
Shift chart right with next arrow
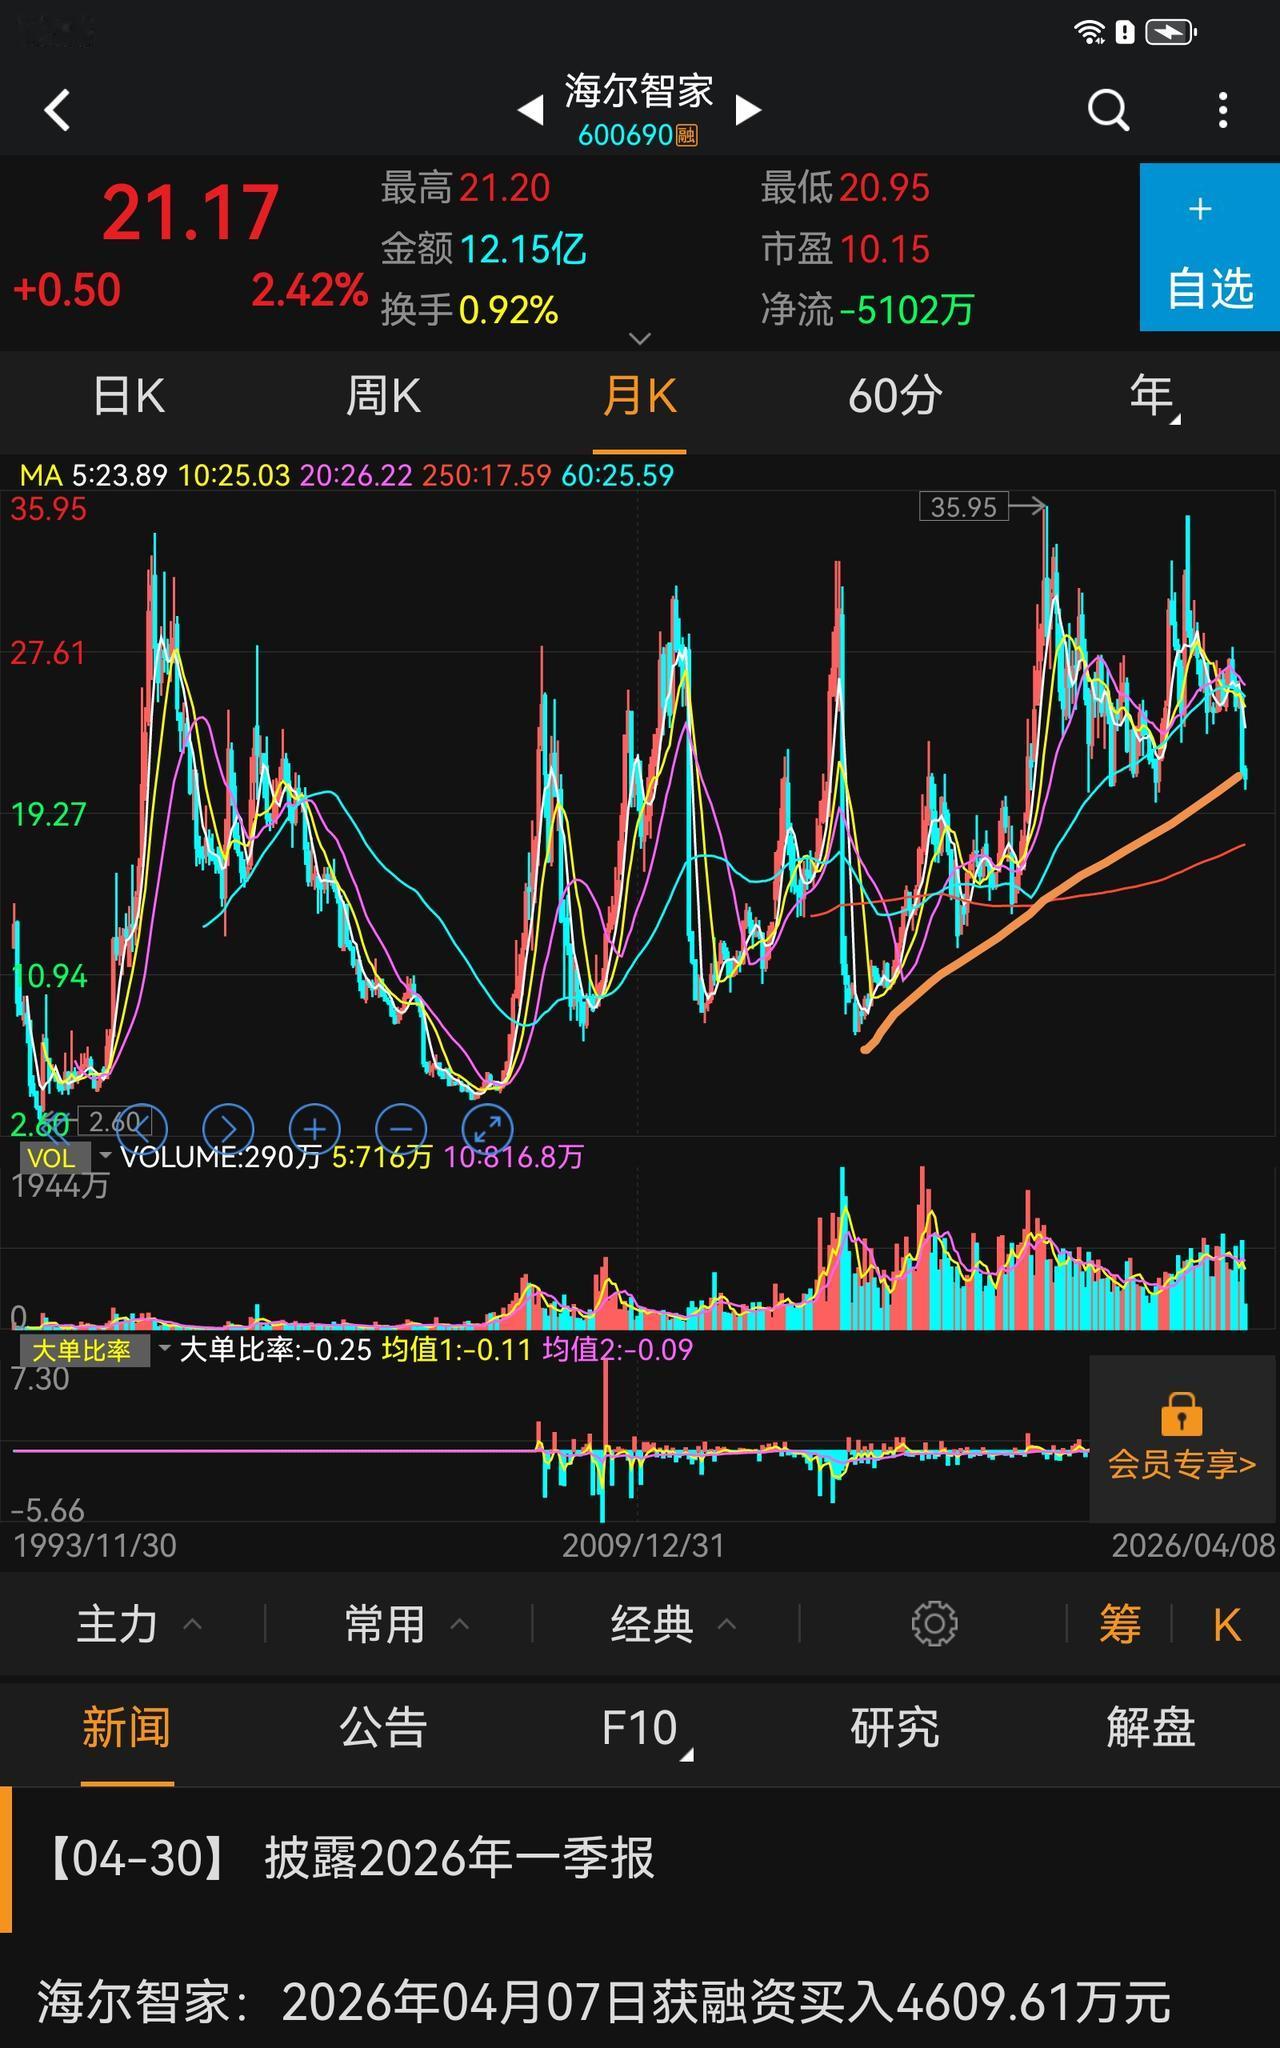point(228,1129)
